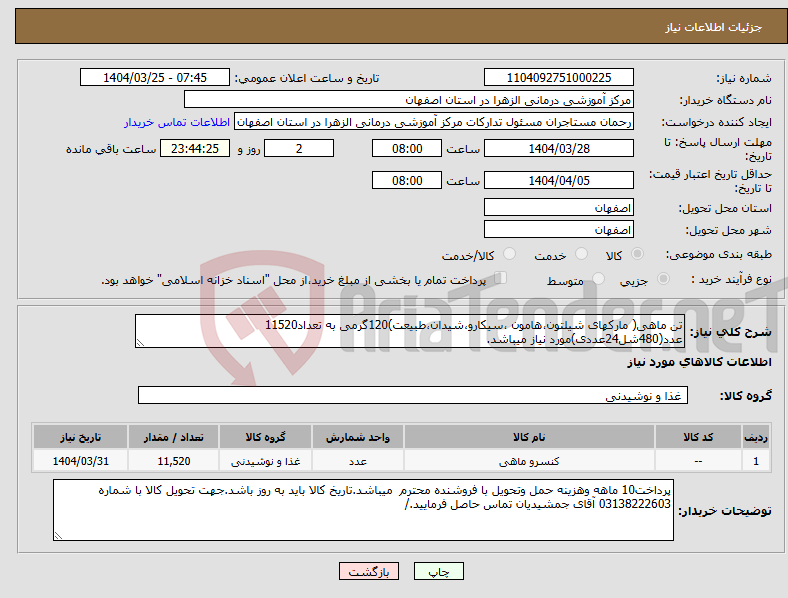Click the توضیحات خریدار notes textarea

point(363,510)
